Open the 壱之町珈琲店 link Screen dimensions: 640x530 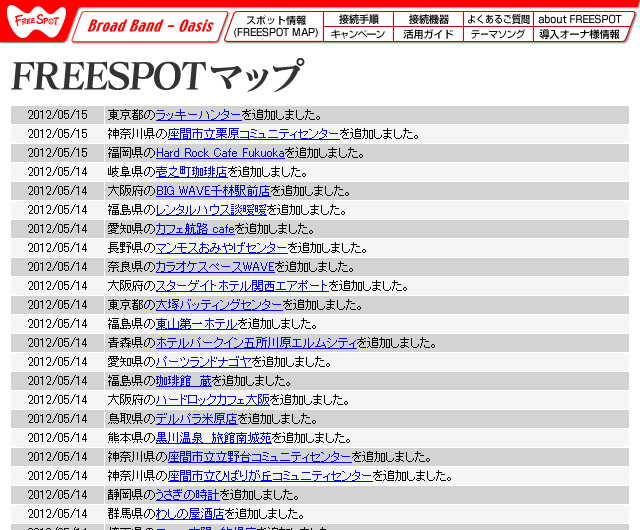pyautogui.click(x=191, y=172)
